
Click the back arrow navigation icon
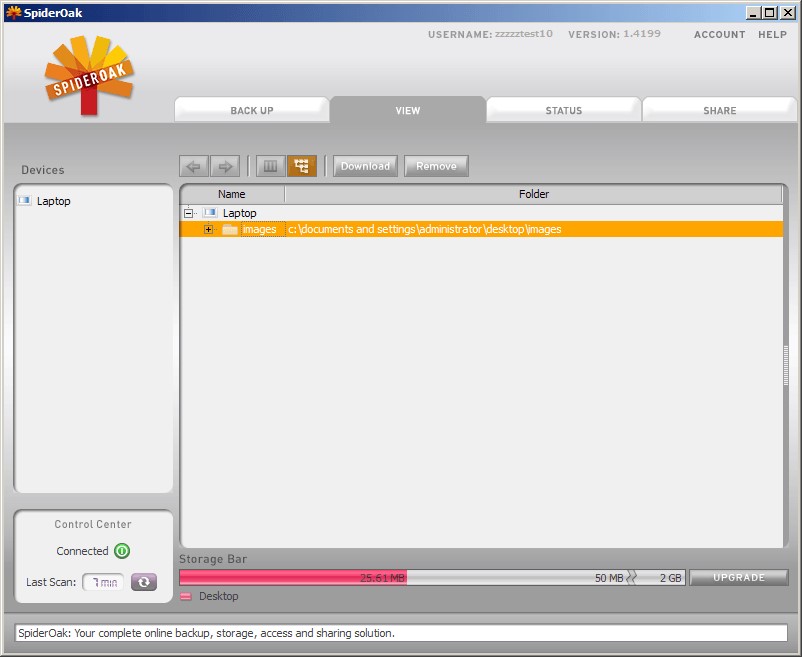click(194, 166)
